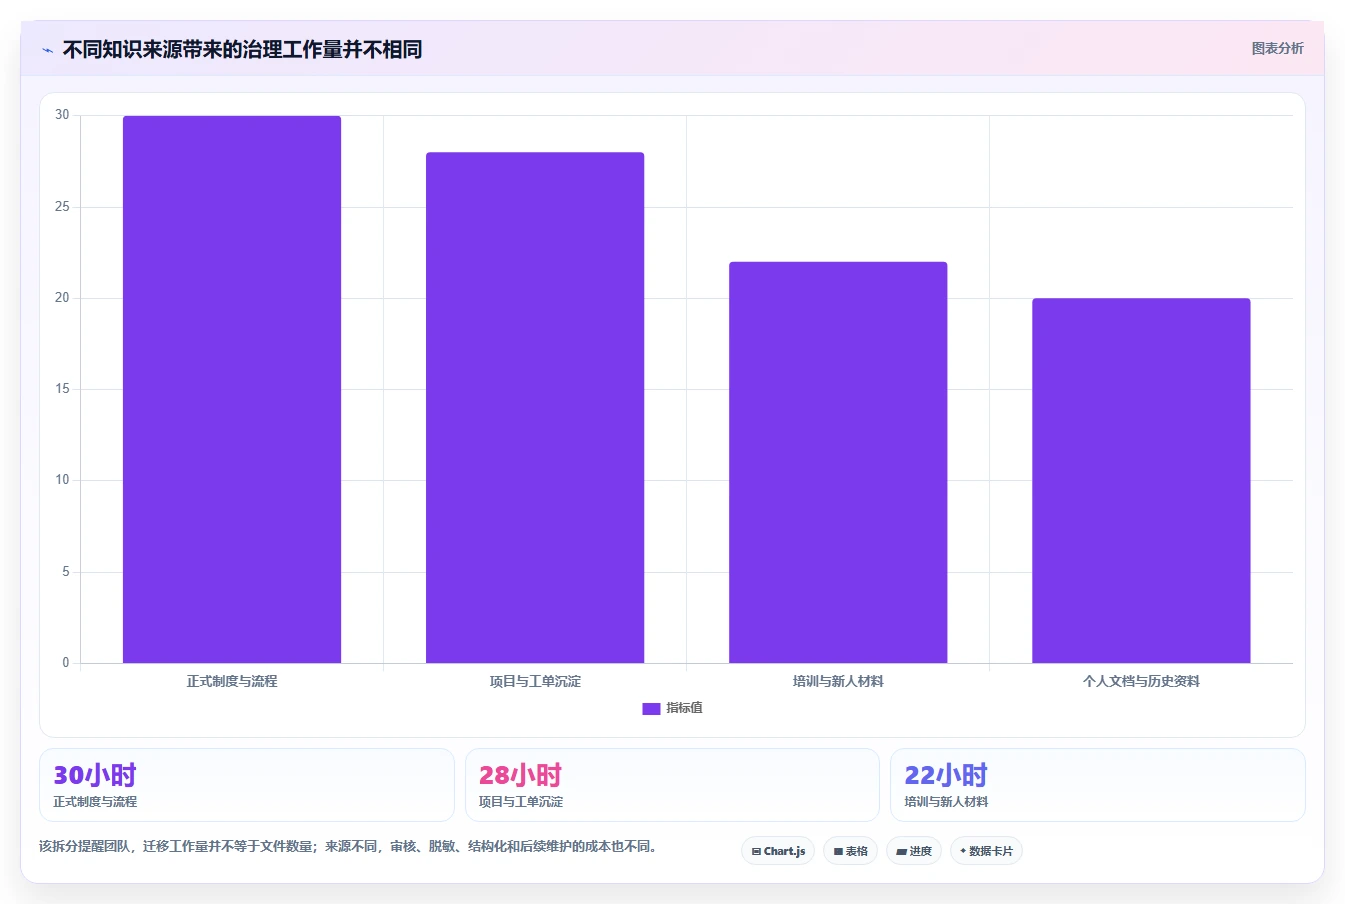Click the Chart.js tag chip
This screenshot has height=904, width=1345.
click(778, 851)
